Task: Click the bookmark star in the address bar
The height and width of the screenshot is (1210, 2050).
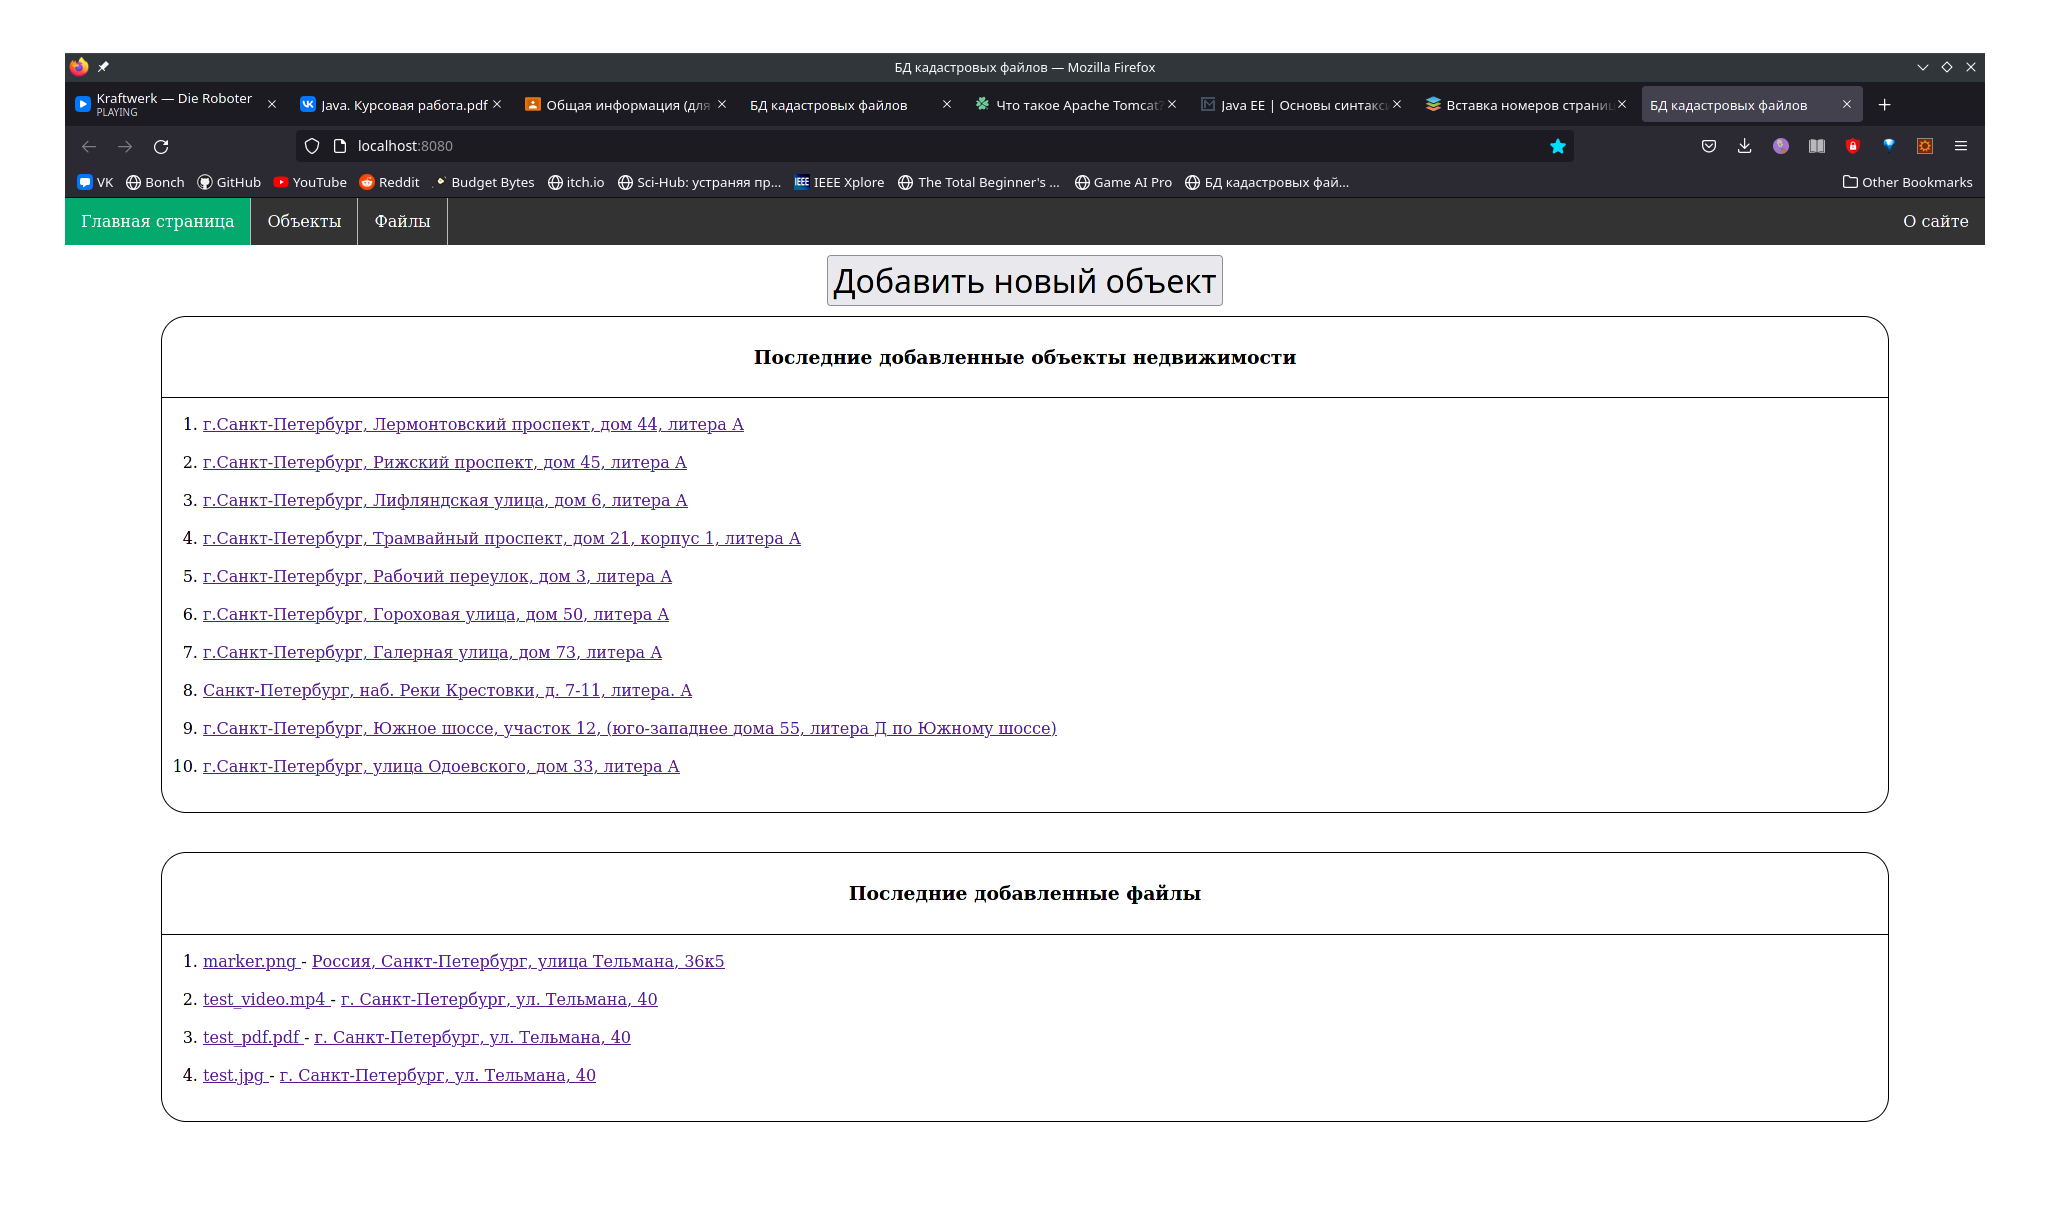Action: point(1557,146)
